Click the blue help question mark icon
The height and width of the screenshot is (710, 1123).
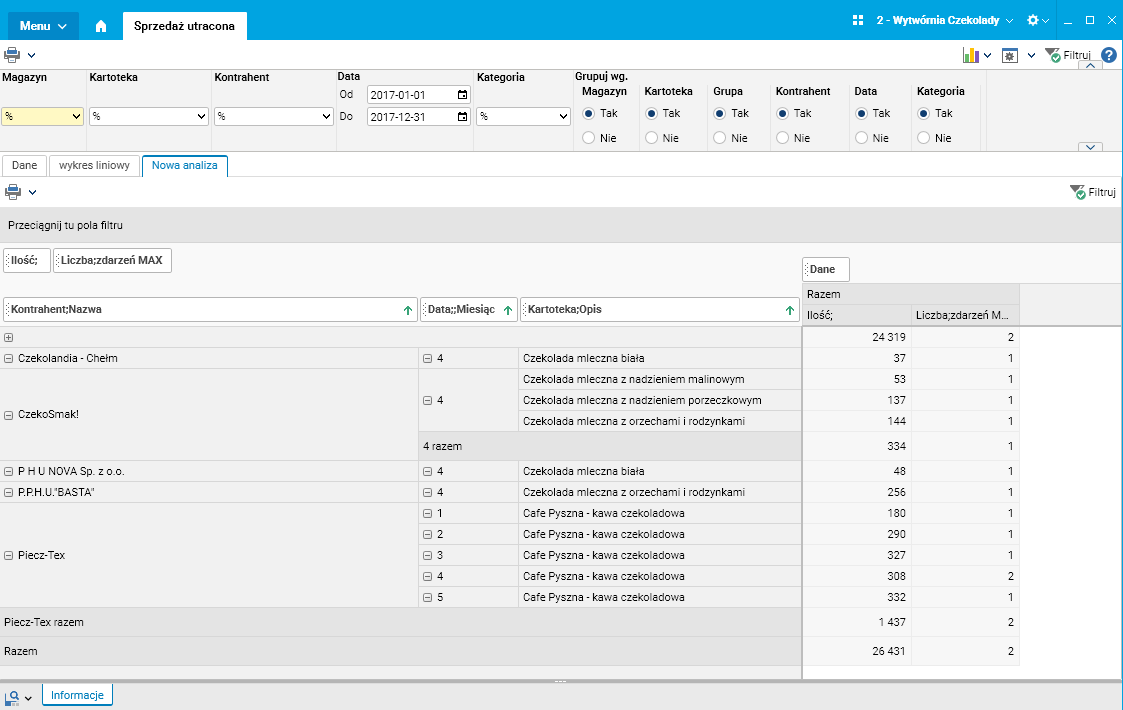[1108, 55]
